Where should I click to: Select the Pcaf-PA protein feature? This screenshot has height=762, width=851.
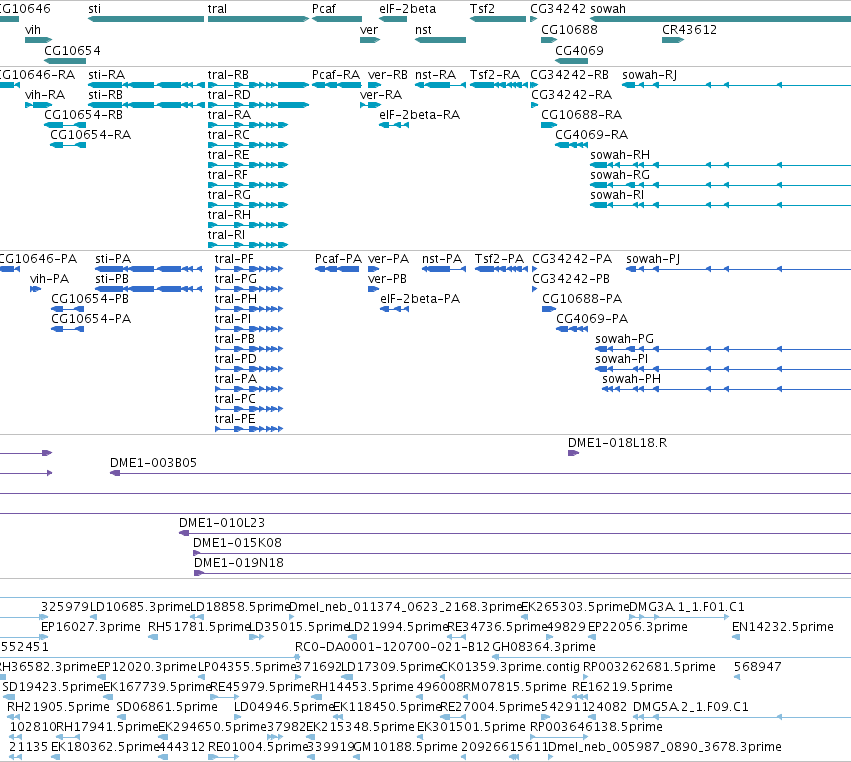pyautogui.click(x=336, y=269)
